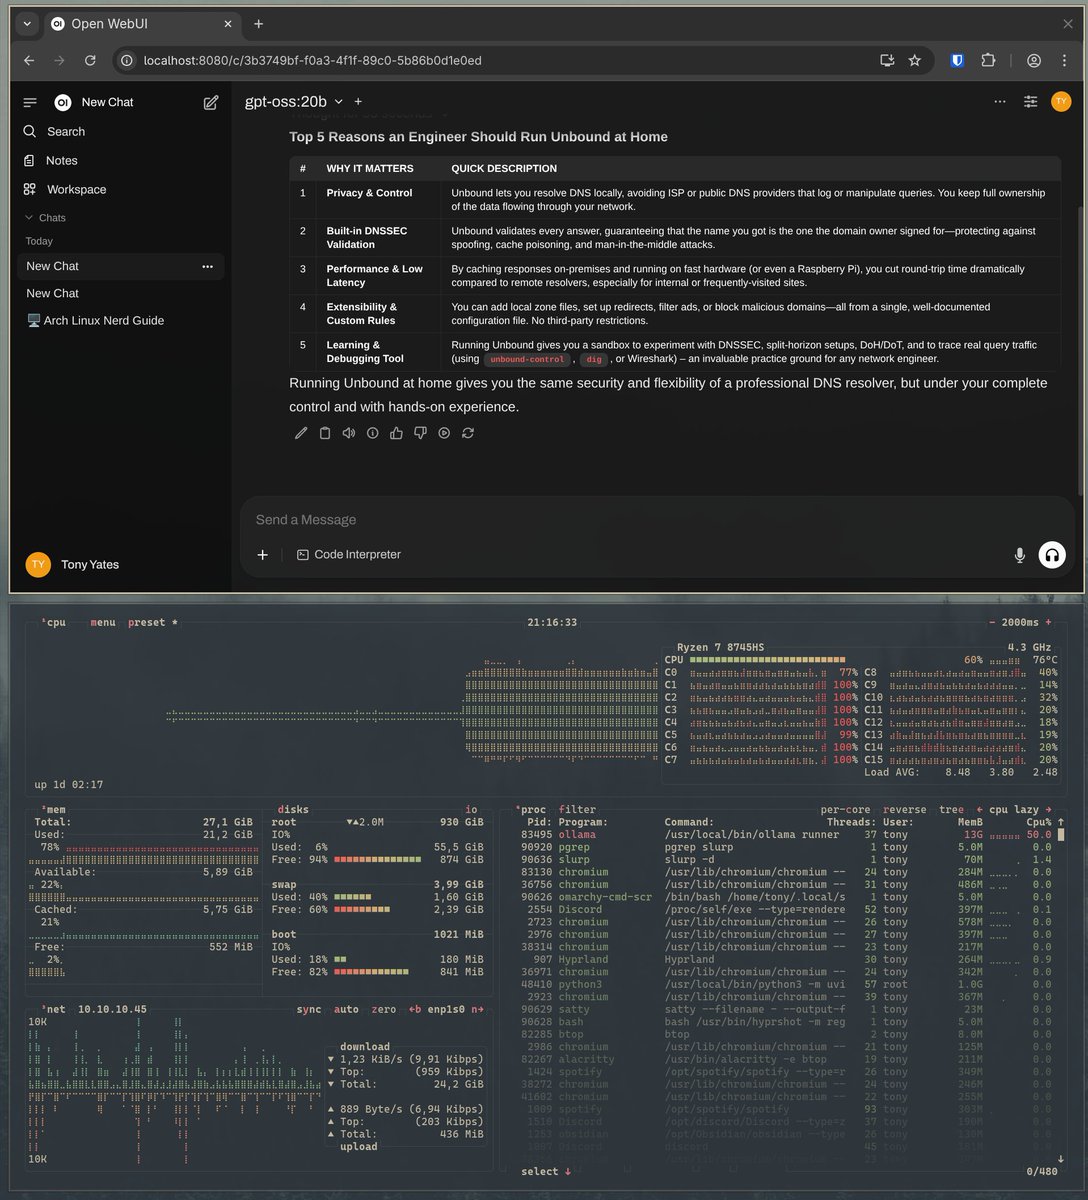This screenshot has width=1088, height=1200.
Task: Open chat controls sliders icon
Action: pos(1030,102)
